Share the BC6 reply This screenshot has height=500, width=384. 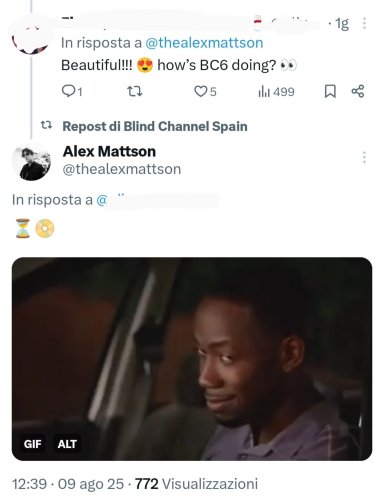click(358, 91)
